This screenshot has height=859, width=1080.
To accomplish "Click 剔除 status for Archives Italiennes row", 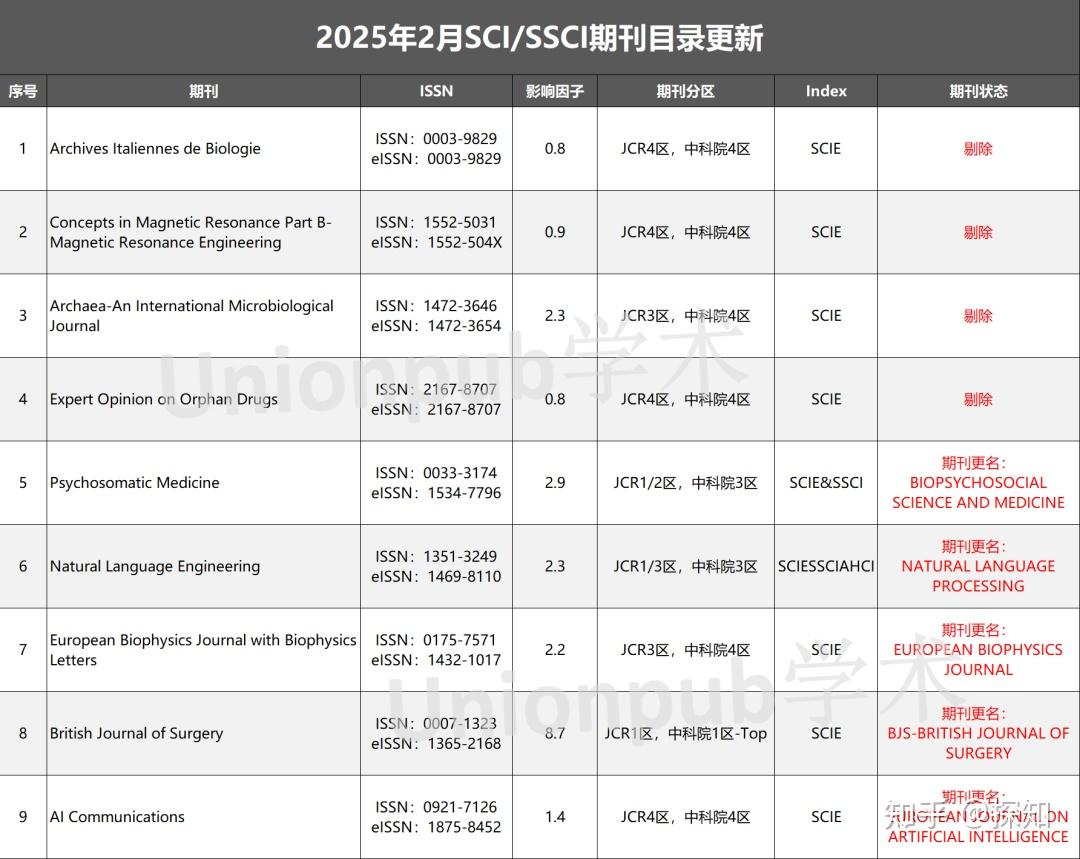I will (978, 149).
